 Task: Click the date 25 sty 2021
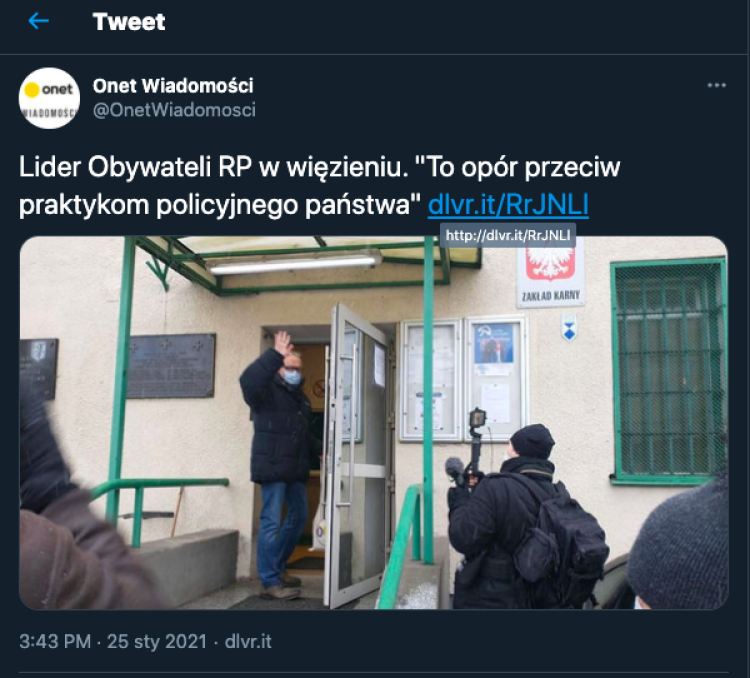pyautogui.click(x=157, y=641)
